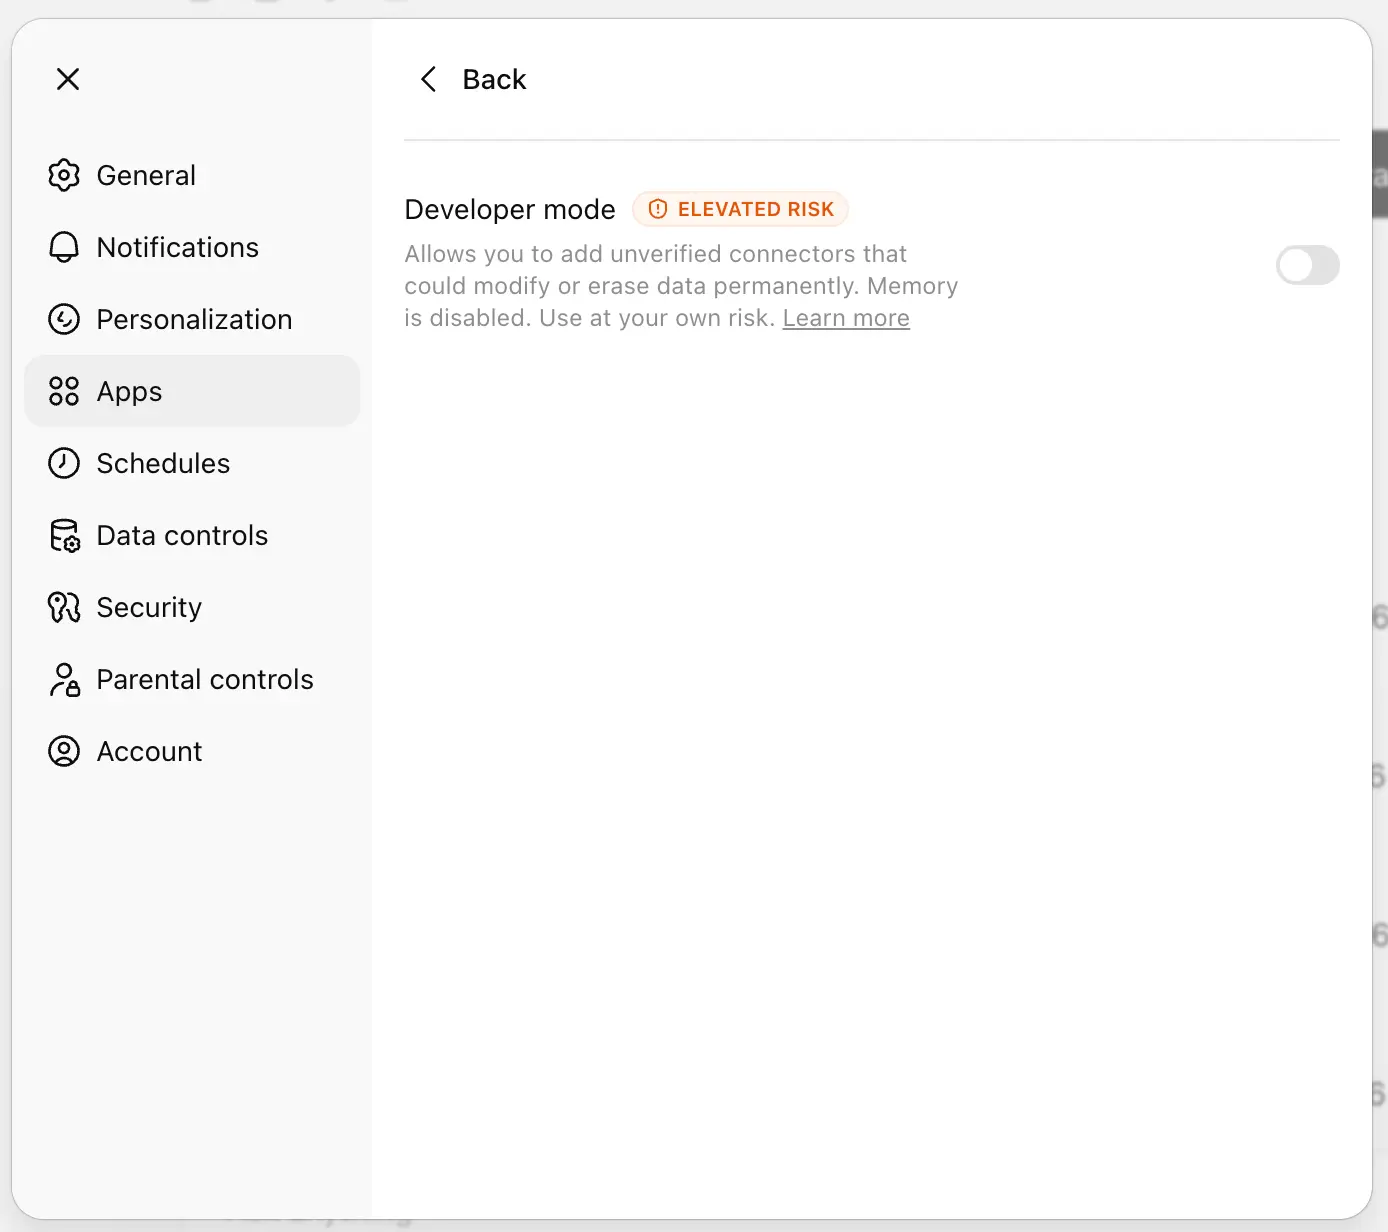Click the Apps grid icon
Screen dimensions: 1388x1232
[63, 391]
